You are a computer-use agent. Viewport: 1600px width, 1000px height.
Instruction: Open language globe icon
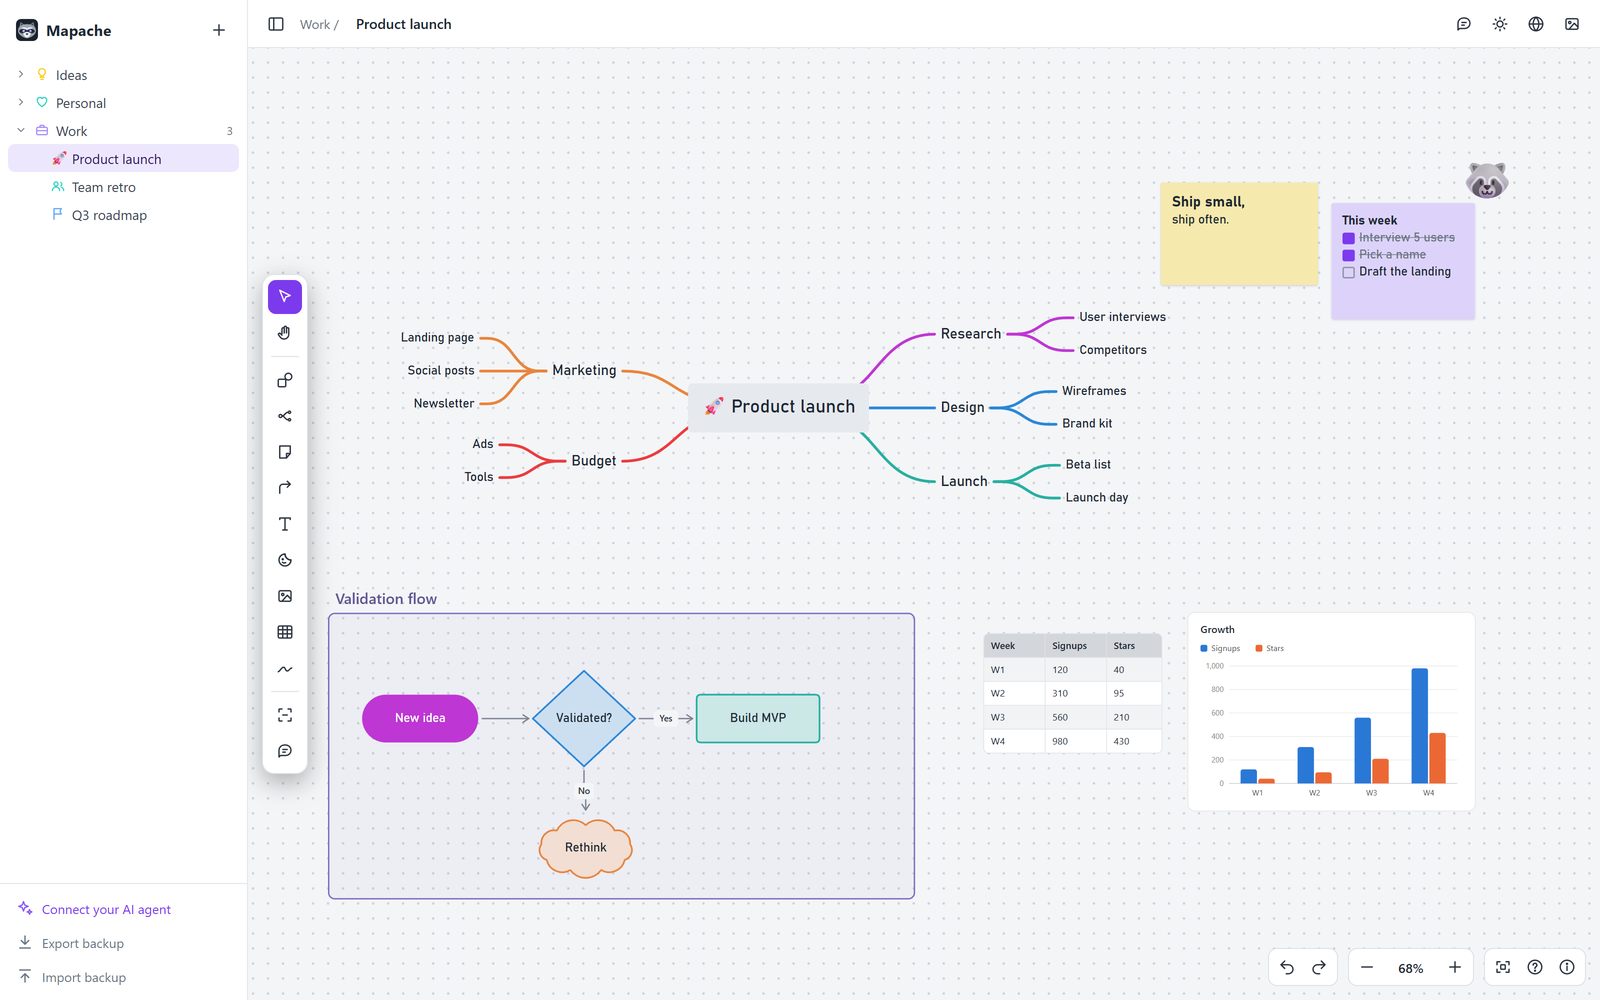click(x=1536, y=24)
